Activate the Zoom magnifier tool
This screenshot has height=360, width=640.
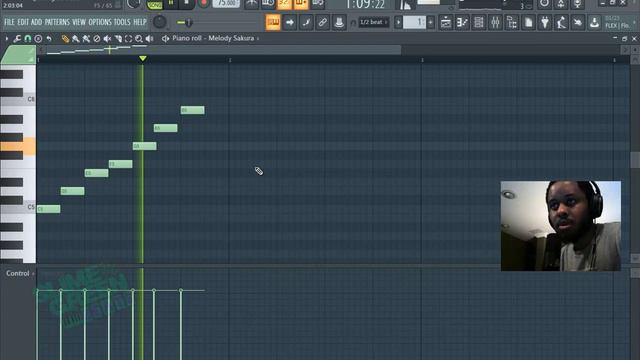(139, 39)
